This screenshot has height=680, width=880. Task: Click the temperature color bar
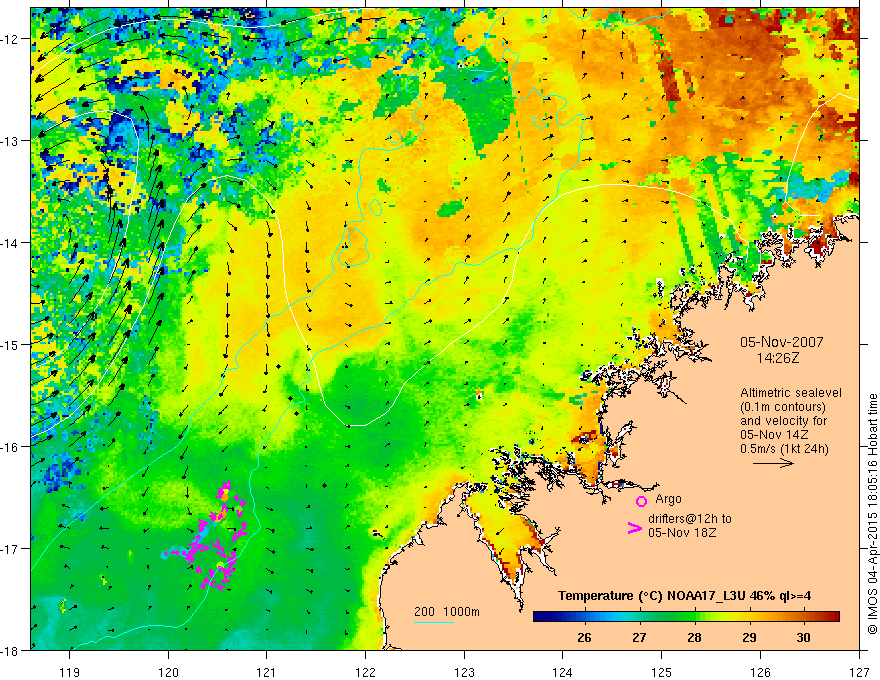point(686,616)
